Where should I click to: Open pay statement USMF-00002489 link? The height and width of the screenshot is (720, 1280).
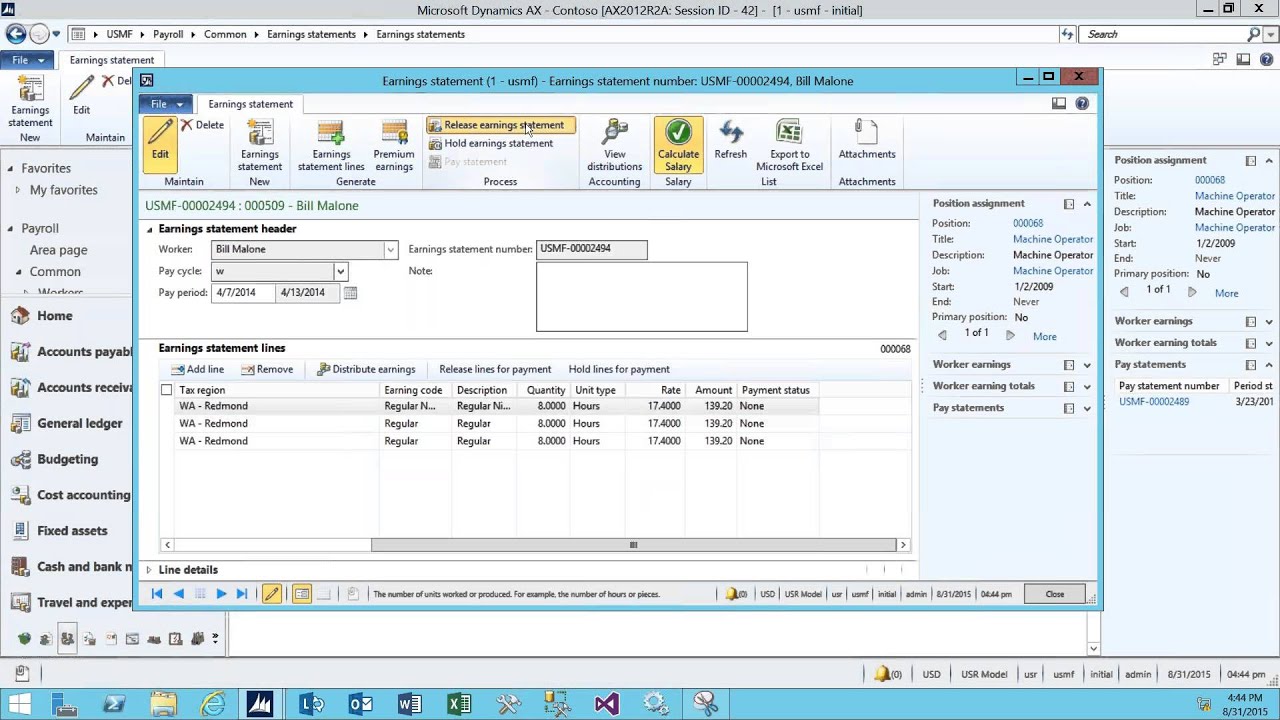point(1154,402)
